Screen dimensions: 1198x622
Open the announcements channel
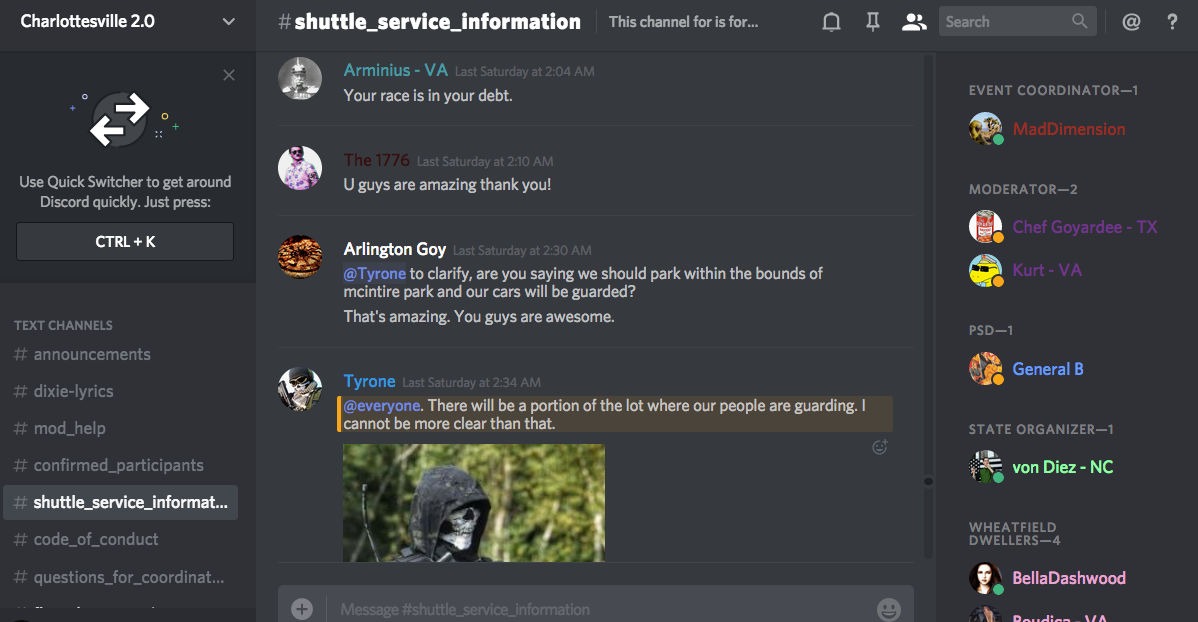pyautogui.click(x=92, y=354)
